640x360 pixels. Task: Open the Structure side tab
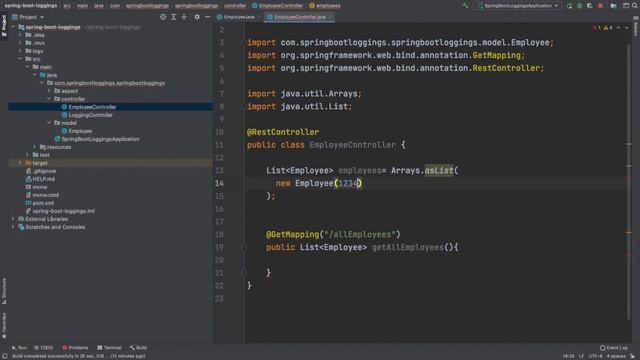4,291
